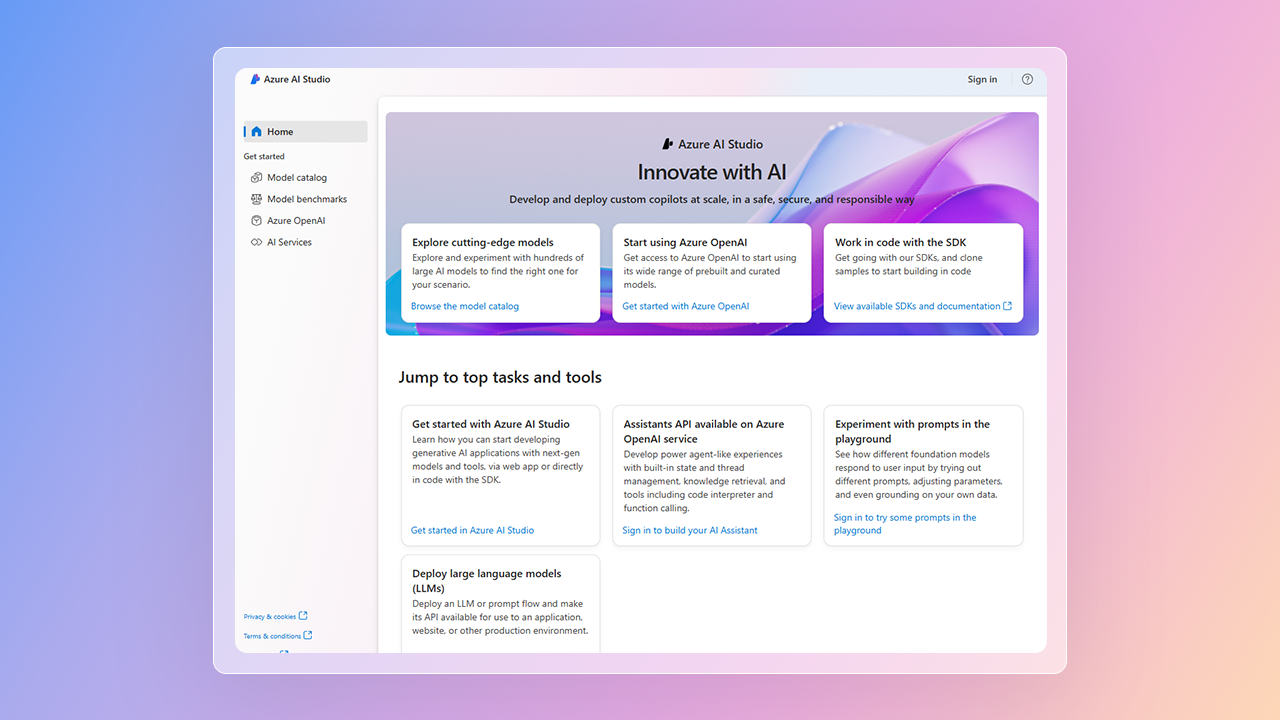Click the Home icon in sidebar
This screenshot has width=1280, height=720.
tap(257, 132)
